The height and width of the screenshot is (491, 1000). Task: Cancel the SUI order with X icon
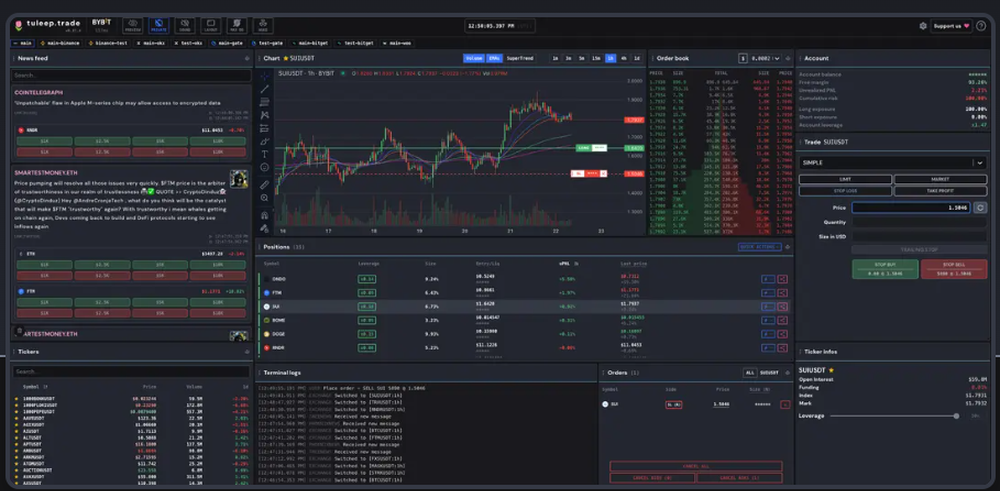point(785,404)
